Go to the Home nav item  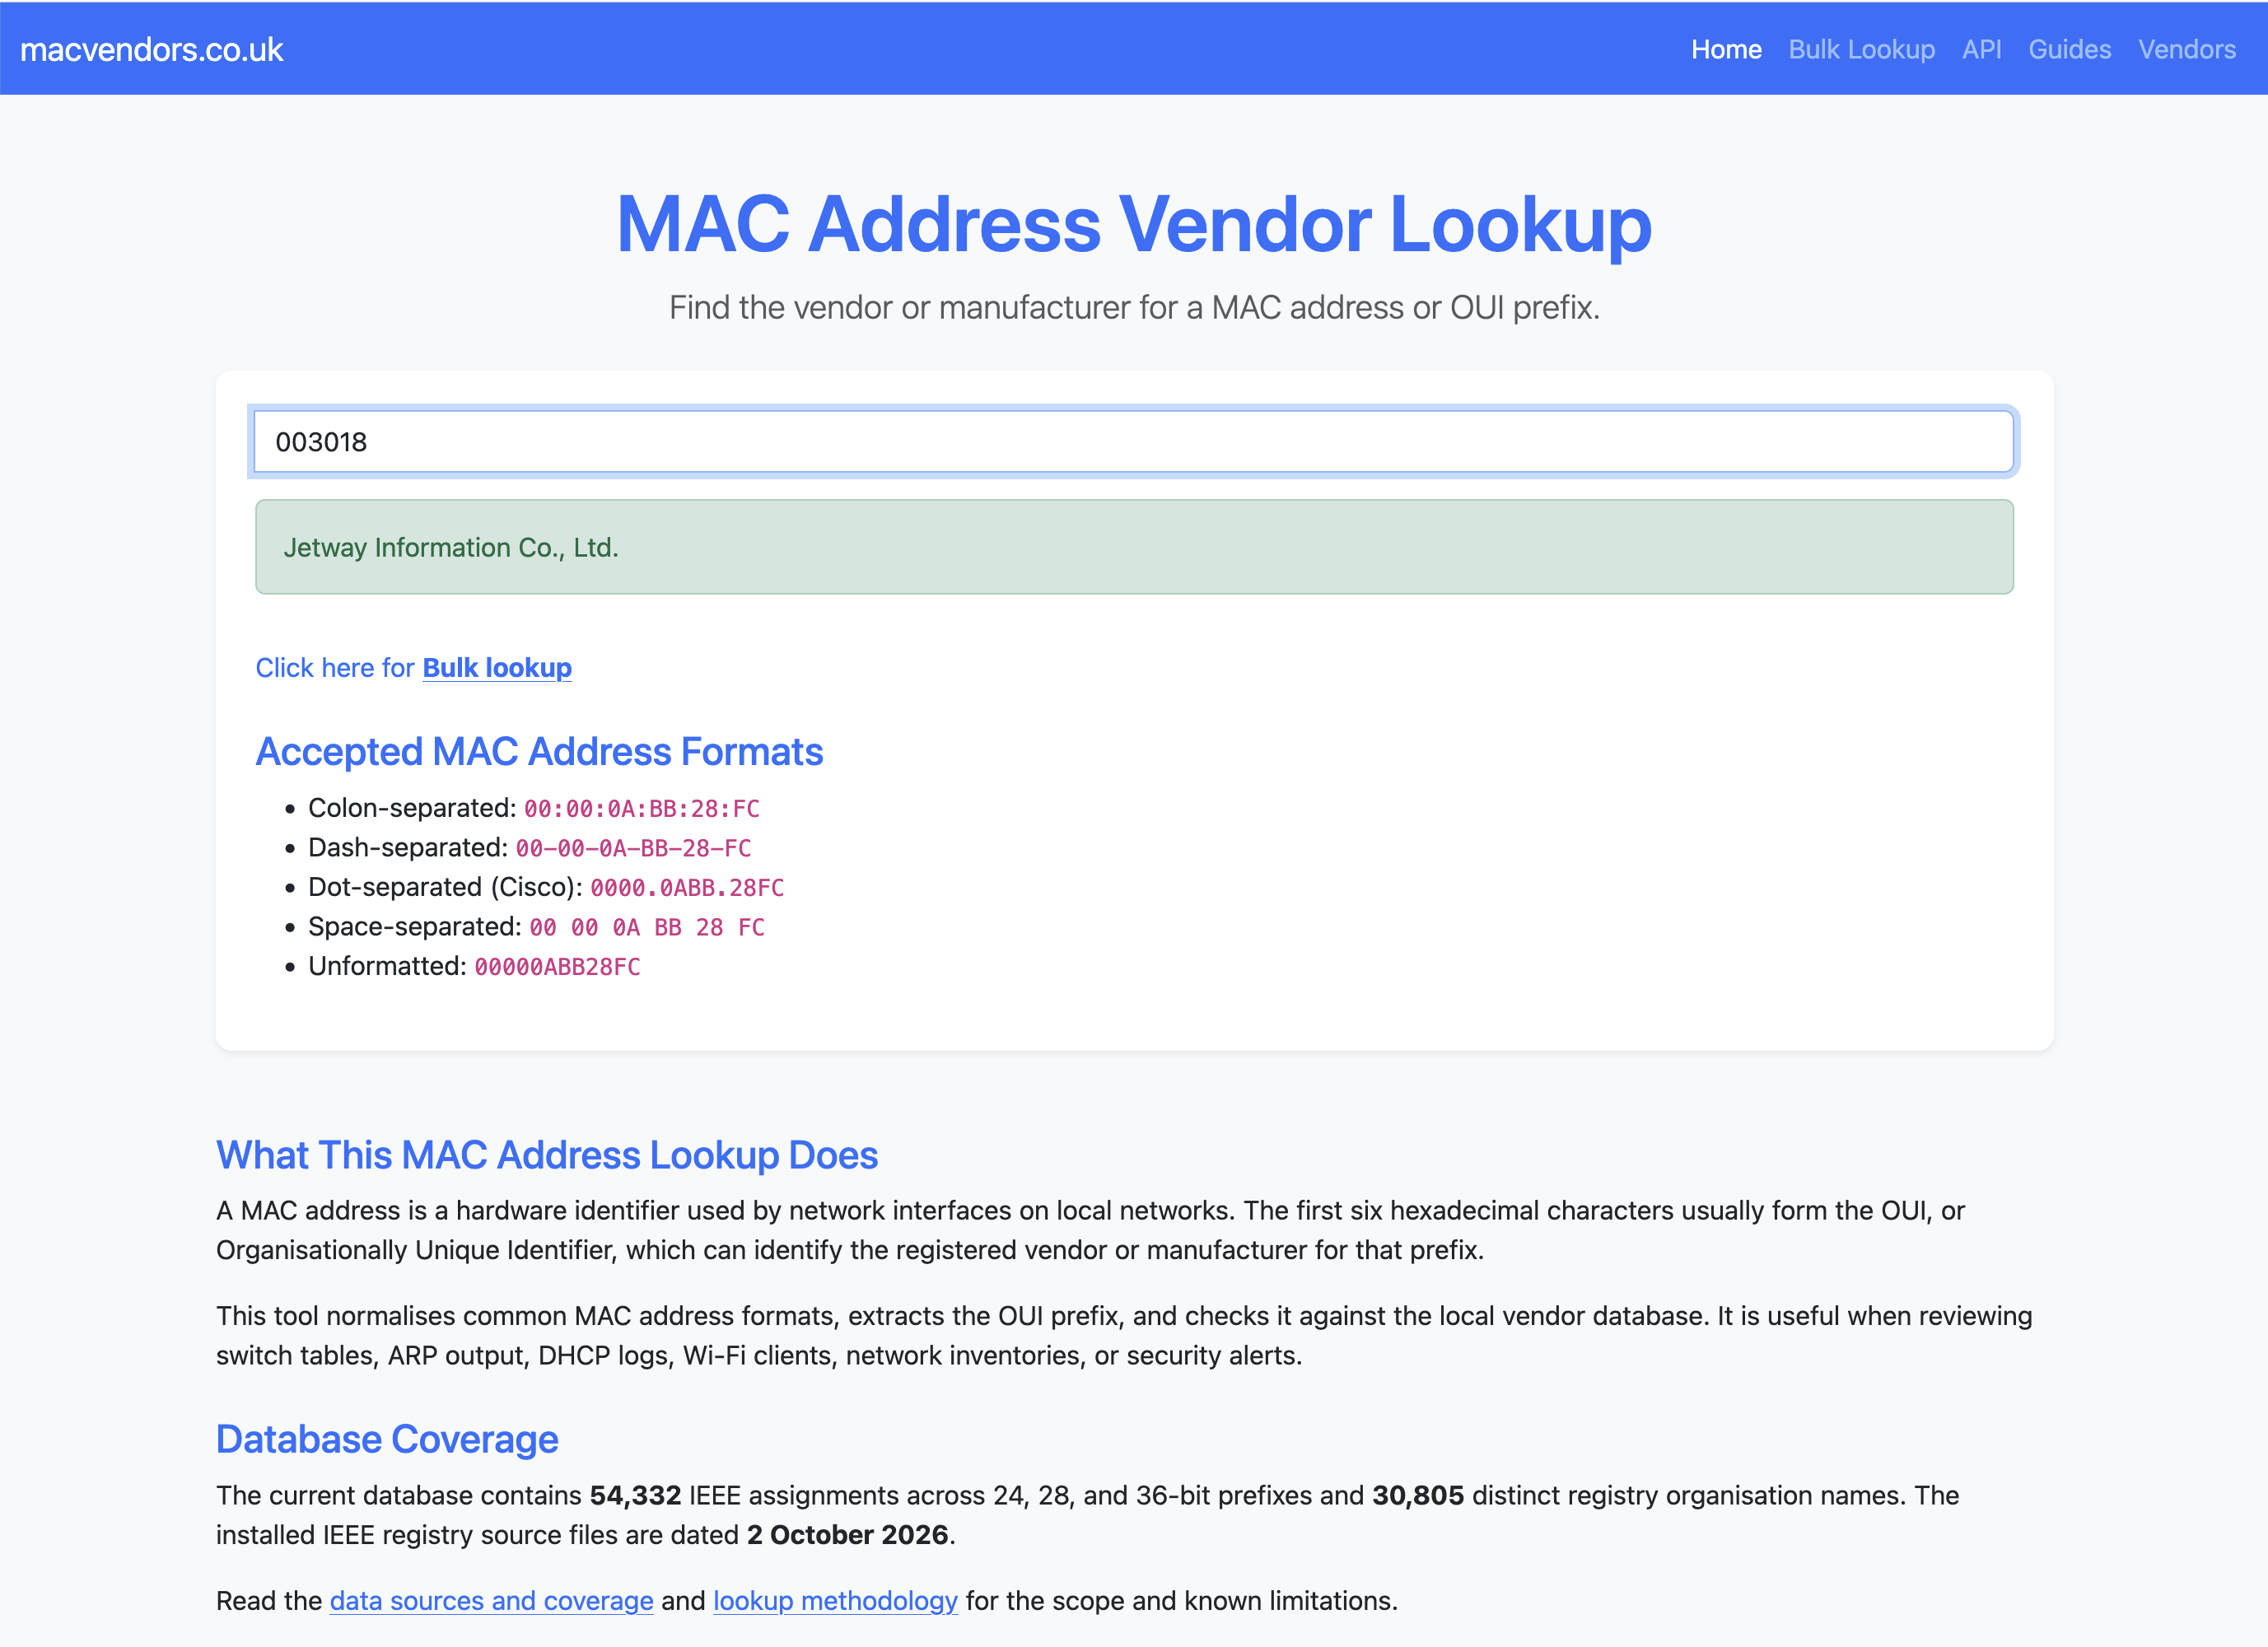[x=1726, y=49]
